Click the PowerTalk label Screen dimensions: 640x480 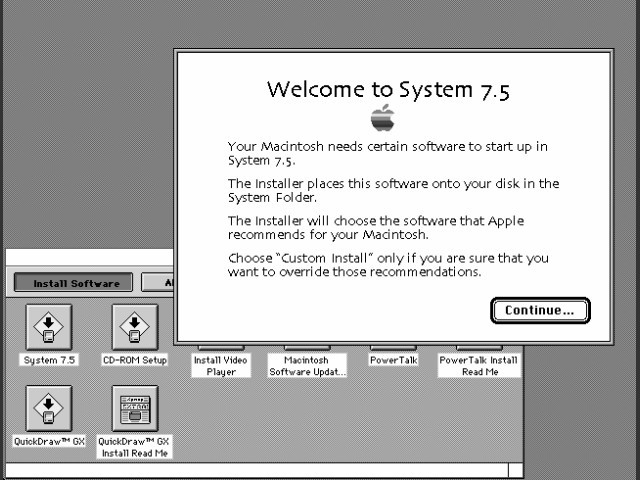tap(393, 360)
